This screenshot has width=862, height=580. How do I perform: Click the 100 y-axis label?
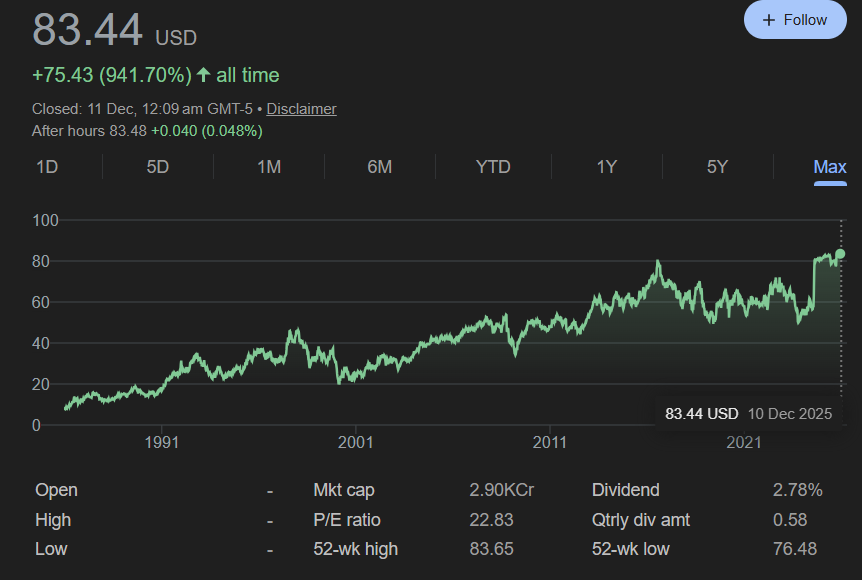click(45, 220)
